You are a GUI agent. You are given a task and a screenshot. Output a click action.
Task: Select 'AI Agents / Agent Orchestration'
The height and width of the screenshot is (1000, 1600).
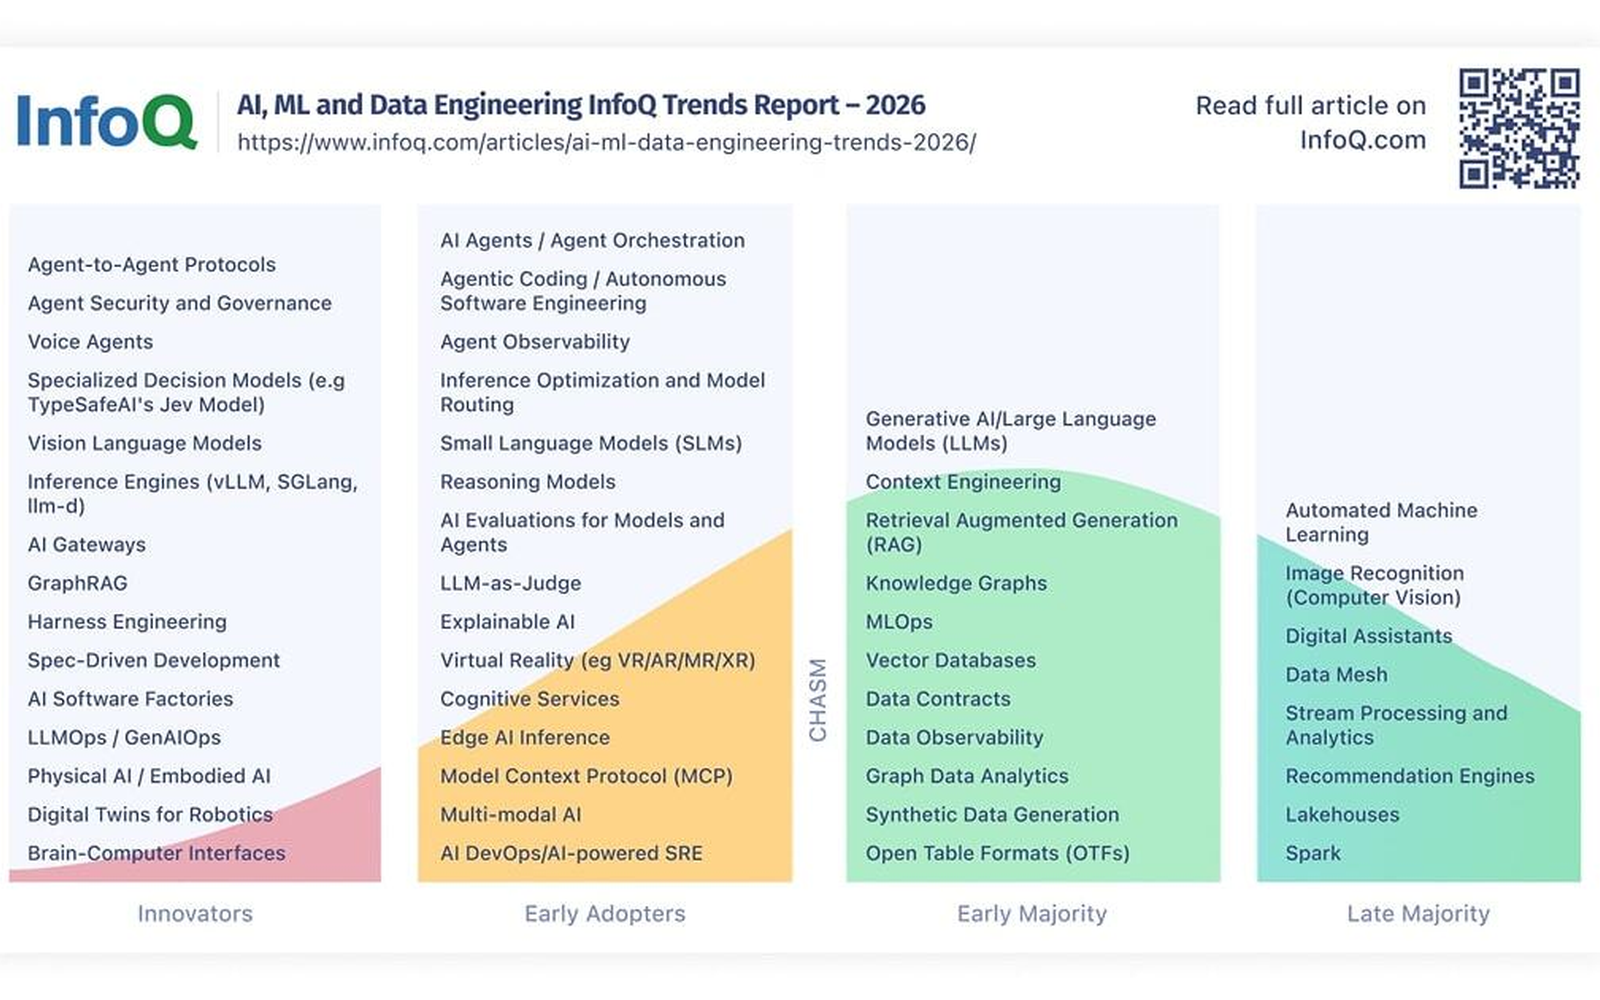pyautogui.click(x=593, y=241)
